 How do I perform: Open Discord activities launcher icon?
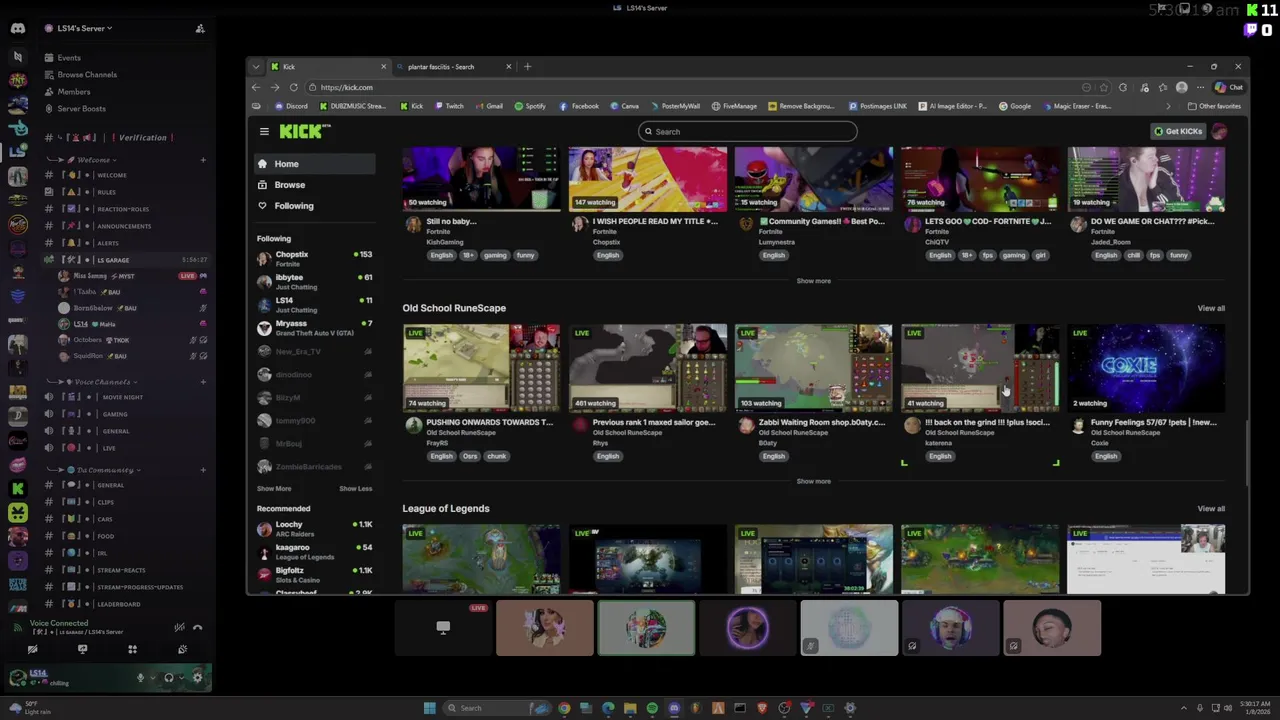point(132,649)
